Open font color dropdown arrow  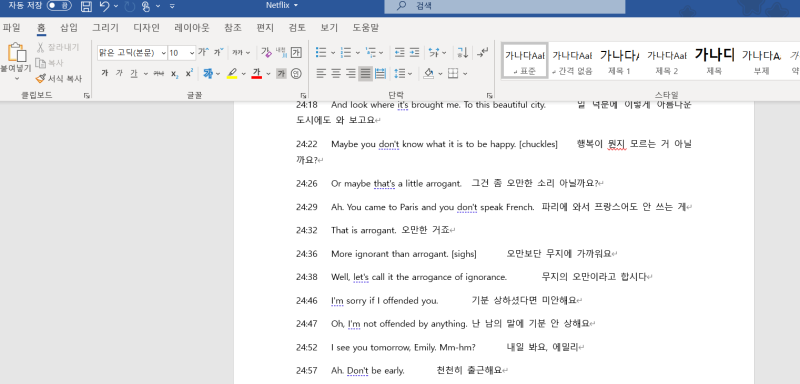(x=268, y=74)
